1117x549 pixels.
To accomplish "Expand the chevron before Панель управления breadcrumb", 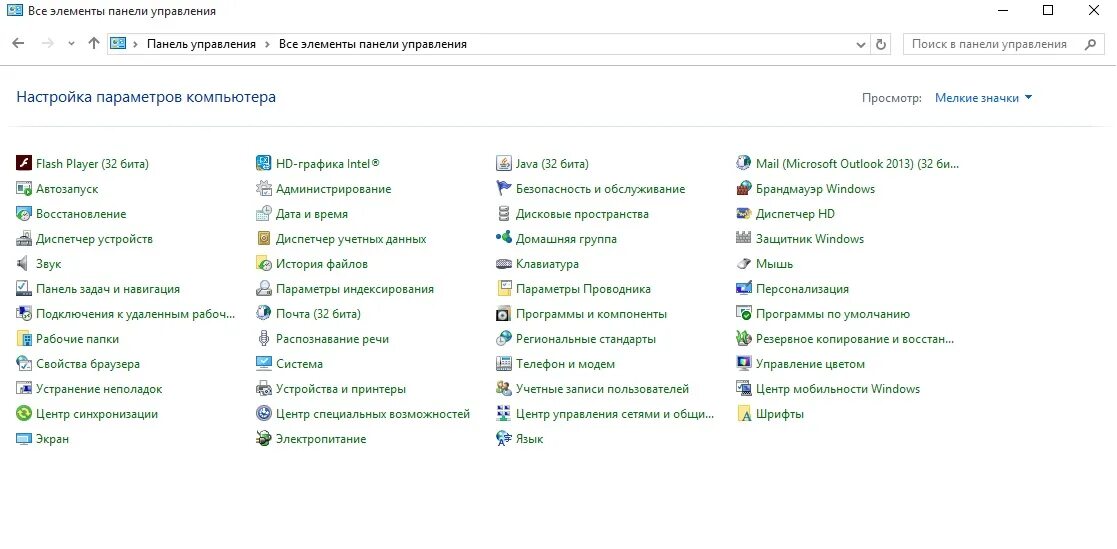I will (135, 44).
